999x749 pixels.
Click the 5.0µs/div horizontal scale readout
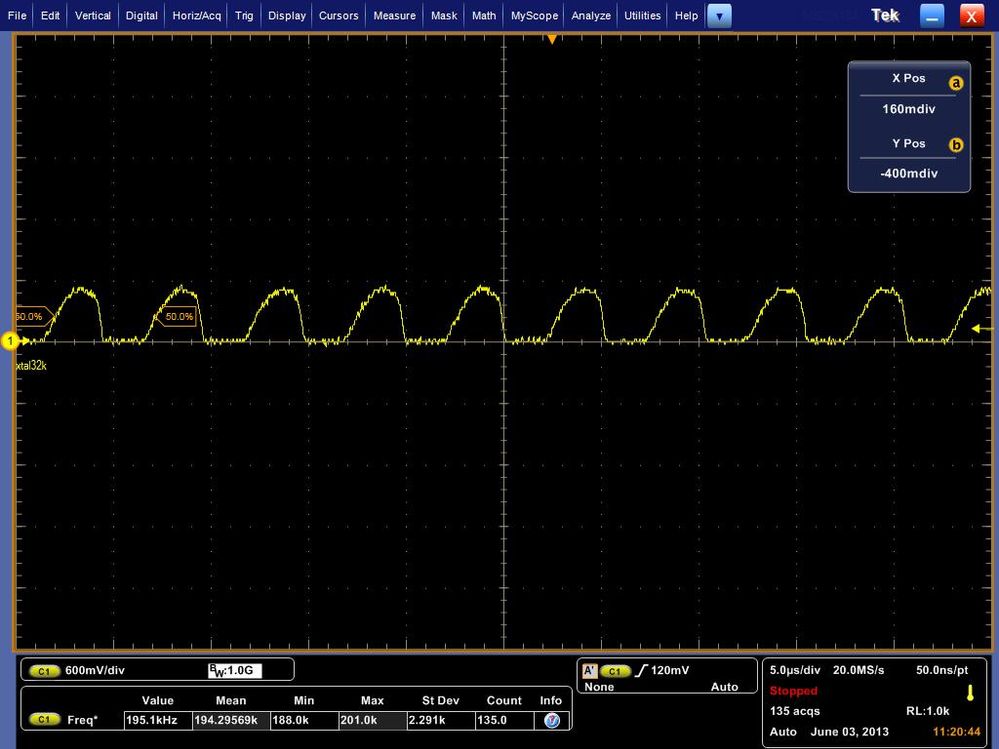click(795, 670)
